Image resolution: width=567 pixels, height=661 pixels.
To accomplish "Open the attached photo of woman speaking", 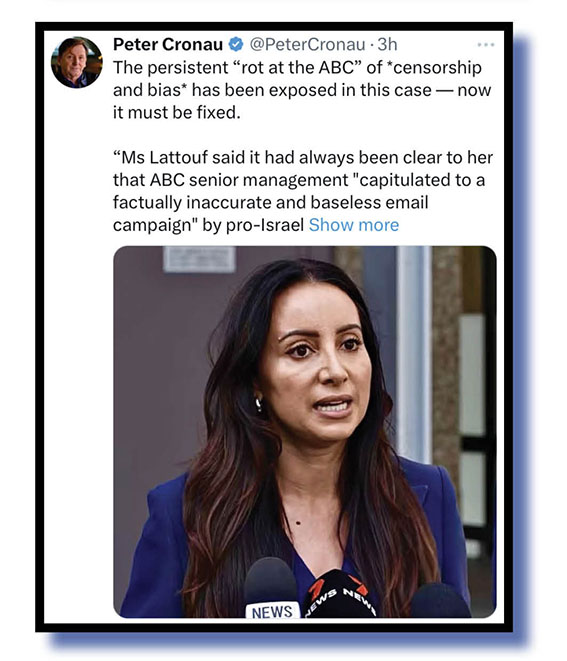I will [x=304, y=432].
